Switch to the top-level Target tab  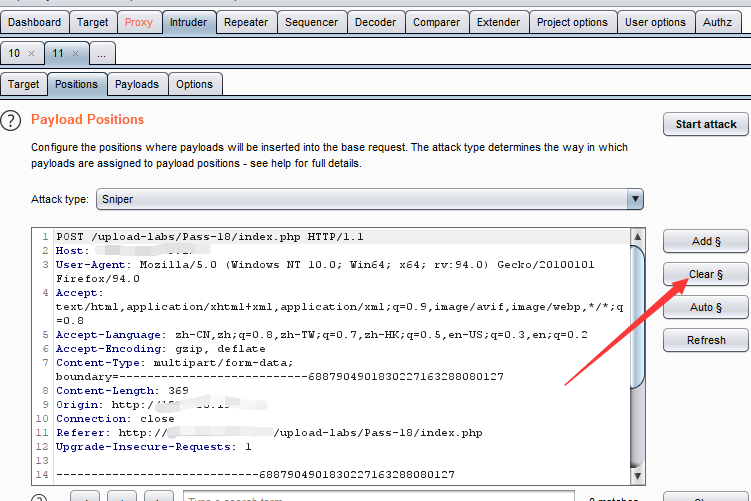click(92, 22)
